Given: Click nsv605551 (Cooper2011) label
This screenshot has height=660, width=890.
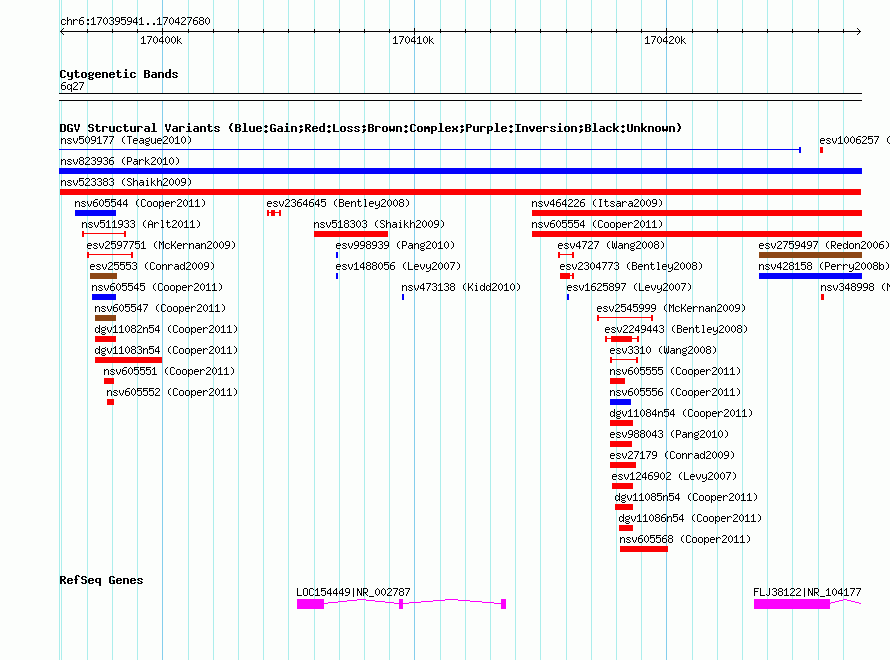Looking at the screenshot, I should 169,371.
